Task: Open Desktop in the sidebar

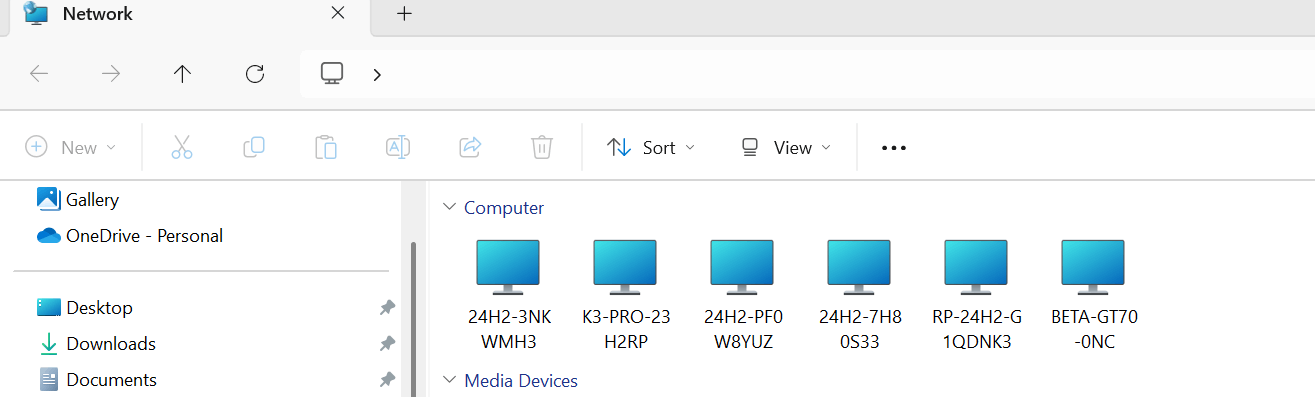Action: pyautogui.click(x=85, y=308)
